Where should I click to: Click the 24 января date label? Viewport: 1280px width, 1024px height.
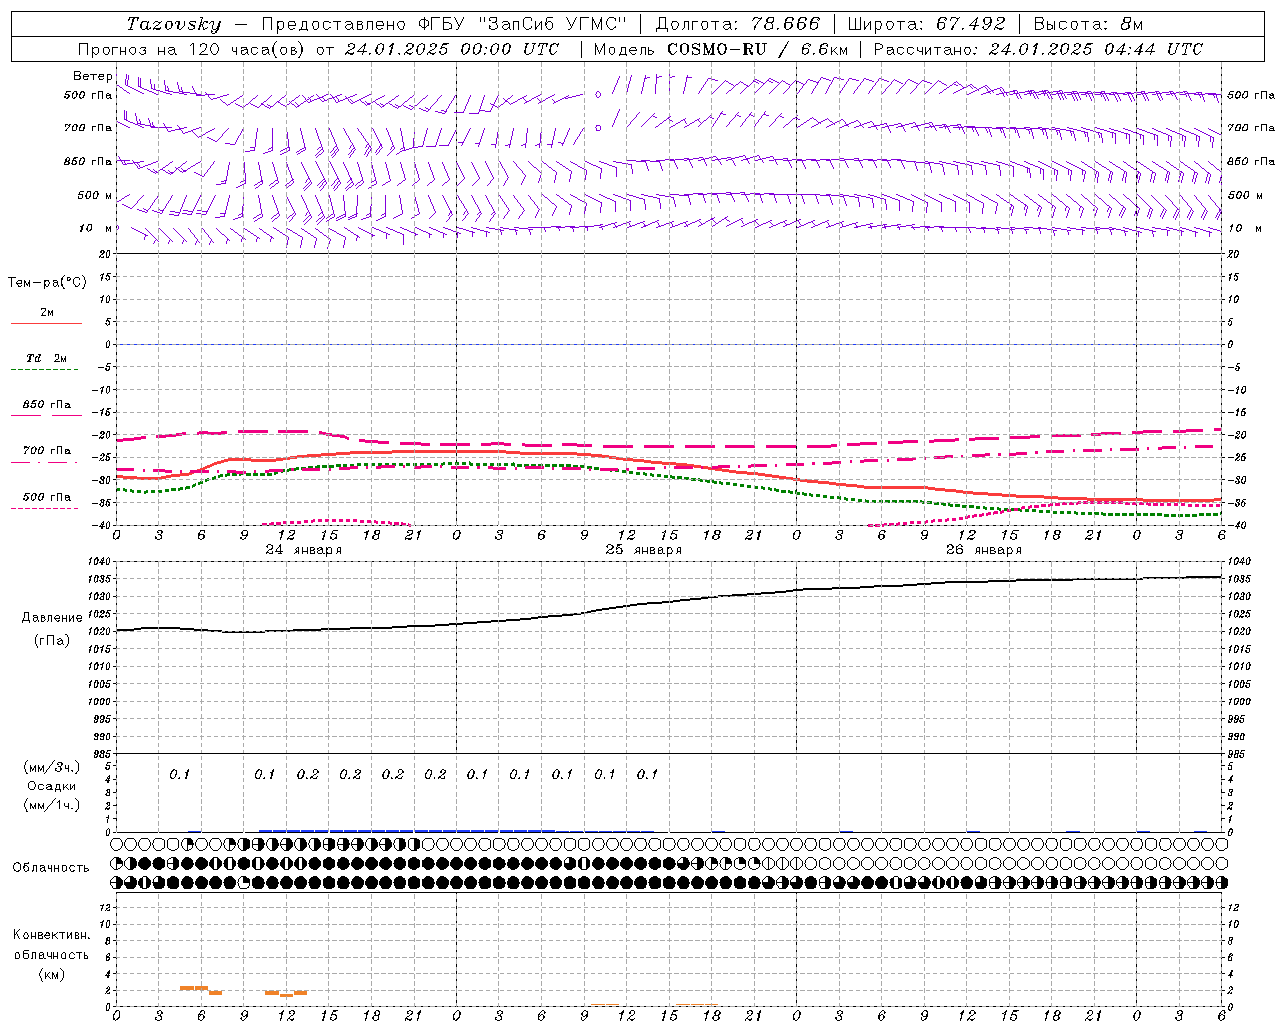point(303,550)
